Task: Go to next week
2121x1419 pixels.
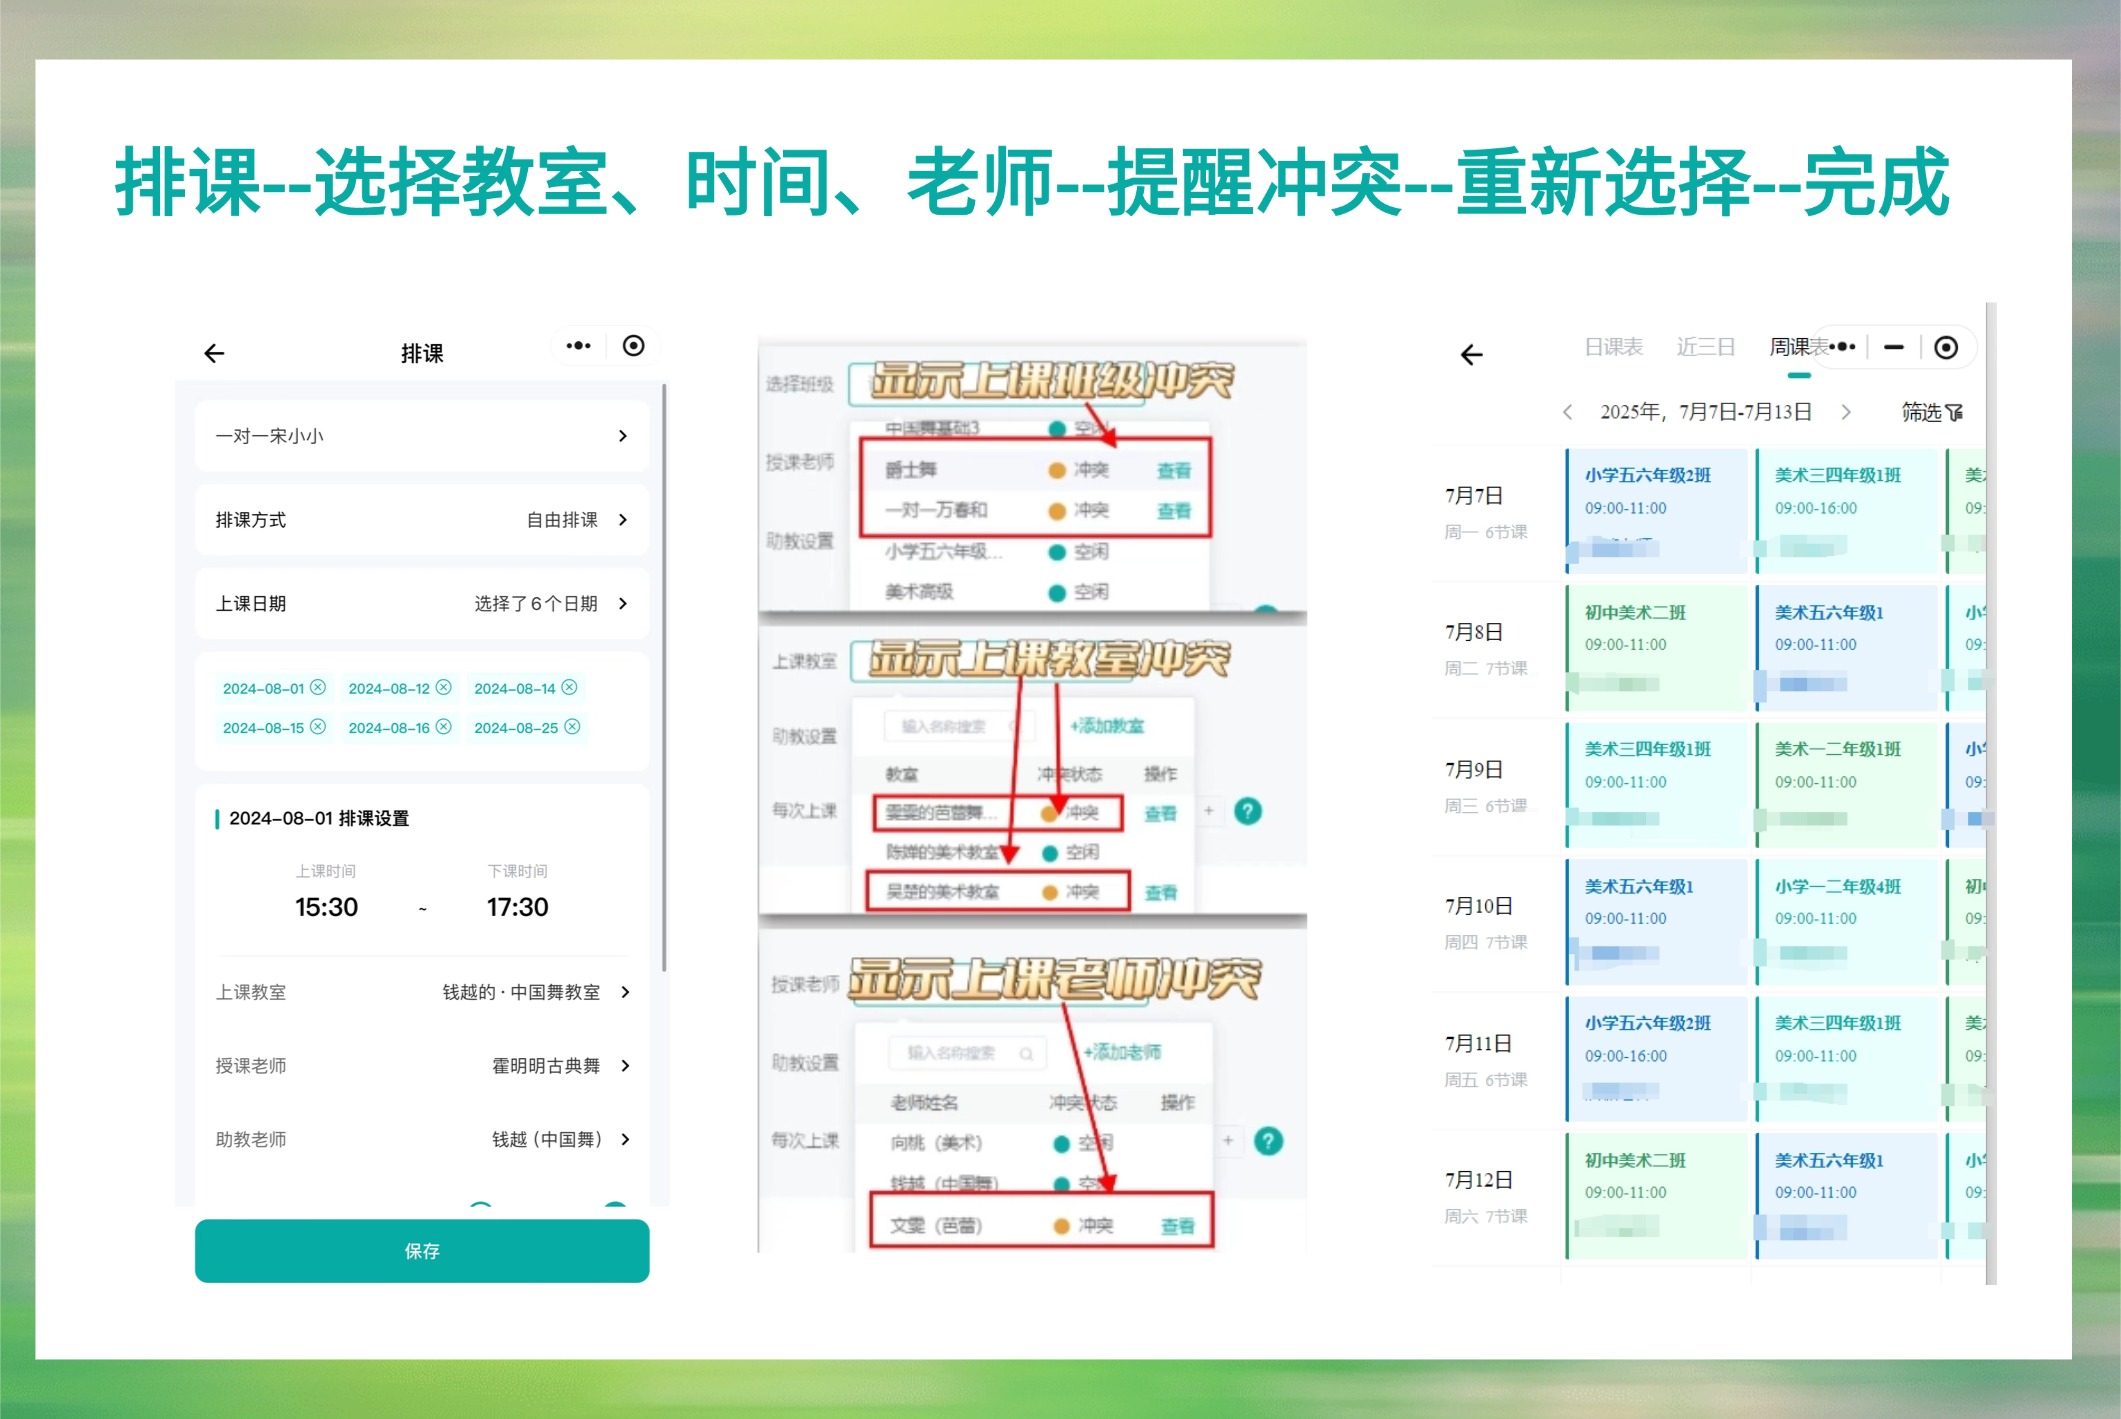Action: [1846, 412]
